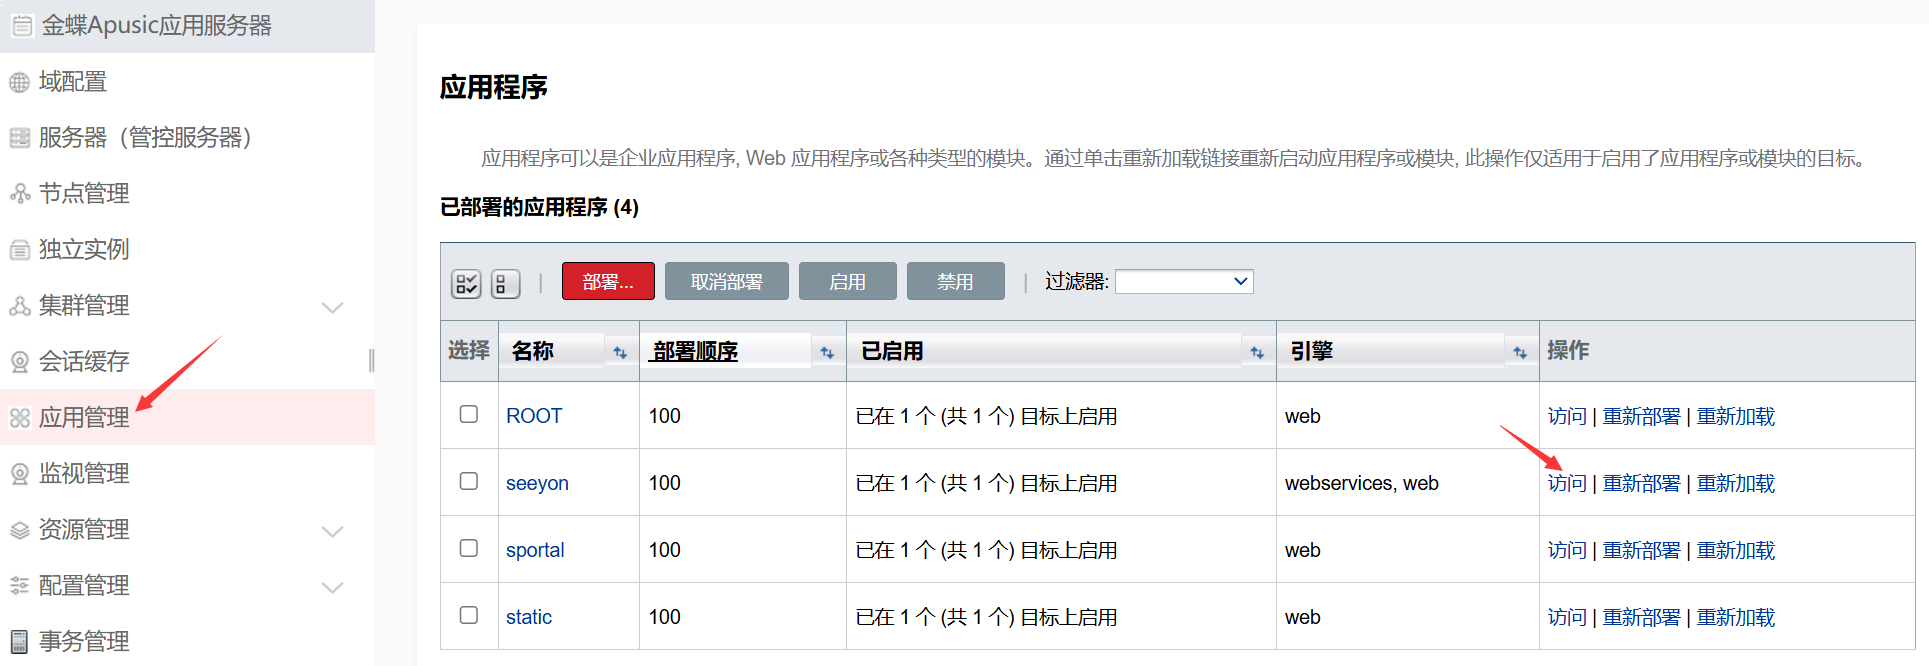Click the 名称 column header
The image size is (1929, 666).
(533, 351)
